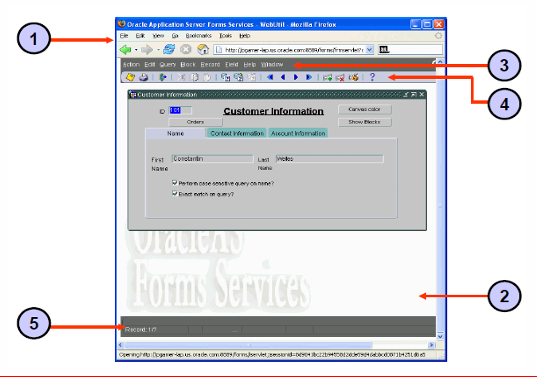Screen dimensions: 537x377
Task: Click the Exit door icon in Forms toolbar
Action: tap(163, 77)
